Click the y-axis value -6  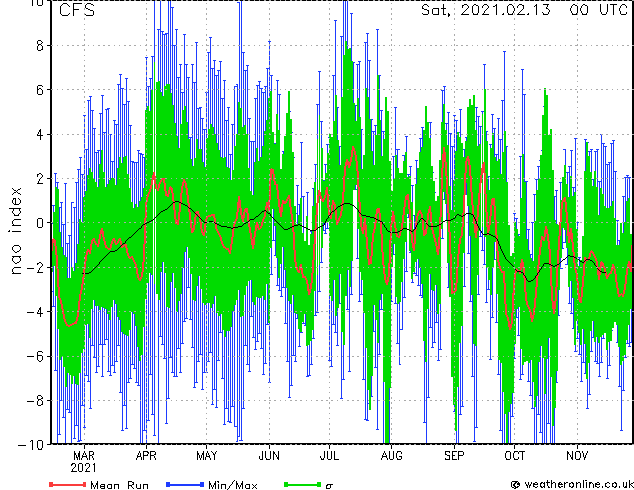click(x=35, y=356)
